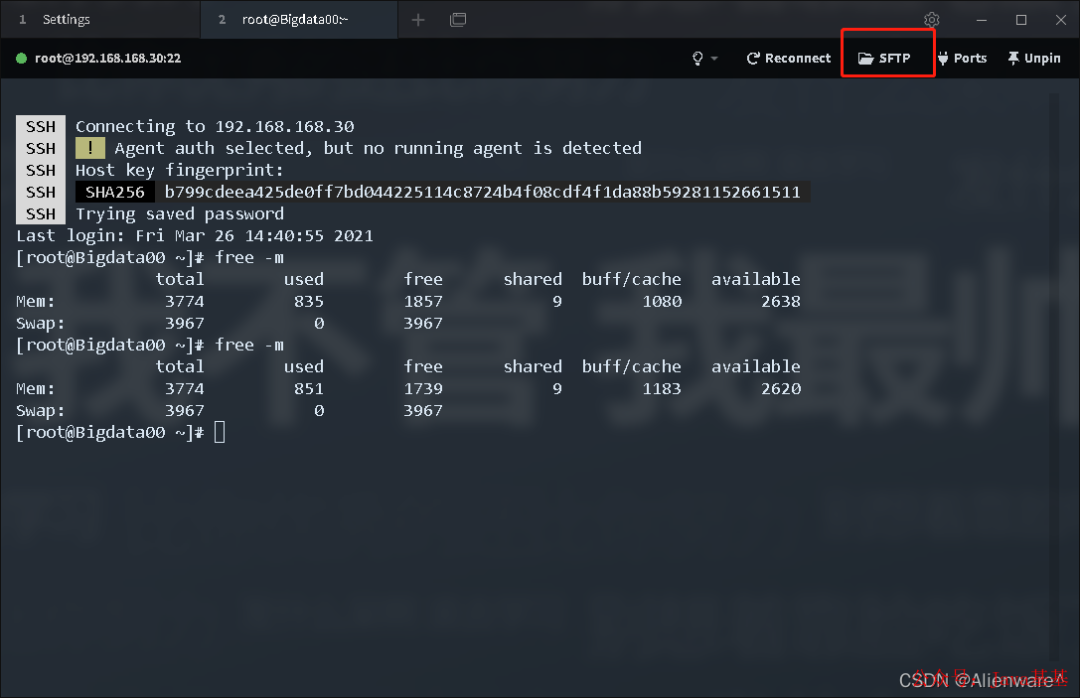Click the circular arrow Reconnect icon
Image resolution: width=1080 pixels, height=698 pixels.
click(x=753, y=57)
